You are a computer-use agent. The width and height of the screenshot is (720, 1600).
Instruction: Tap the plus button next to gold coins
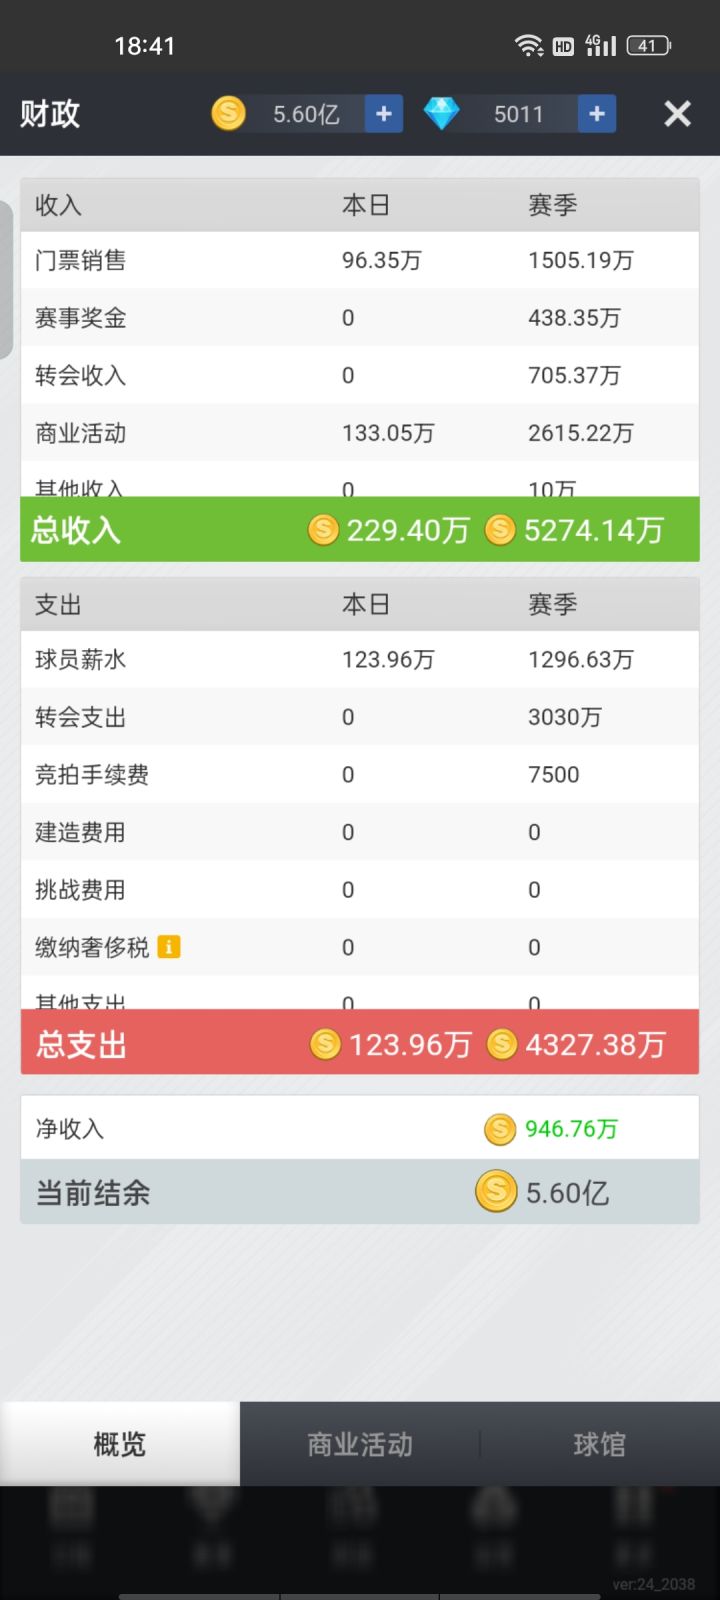pos(383,114)
